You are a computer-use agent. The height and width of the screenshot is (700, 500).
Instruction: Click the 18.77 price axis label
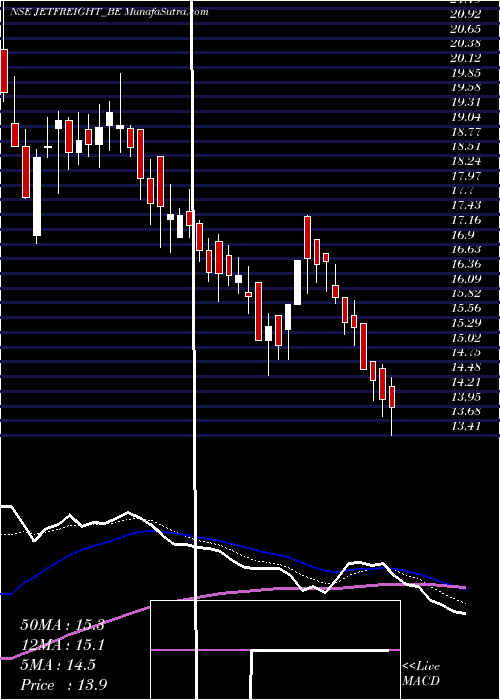pos(466,132)
